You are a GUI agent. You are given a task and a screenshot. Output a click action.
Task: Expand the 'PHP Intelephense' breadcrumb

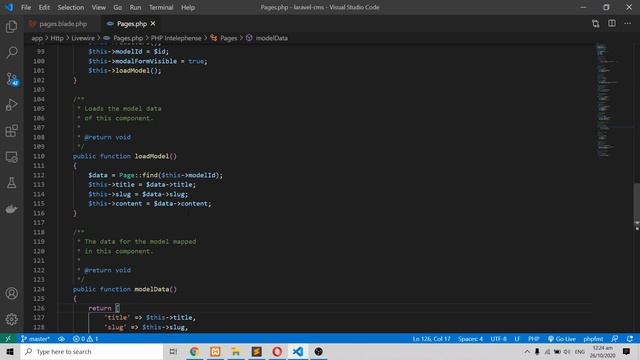pyautogui.click(x=176, y=38)
